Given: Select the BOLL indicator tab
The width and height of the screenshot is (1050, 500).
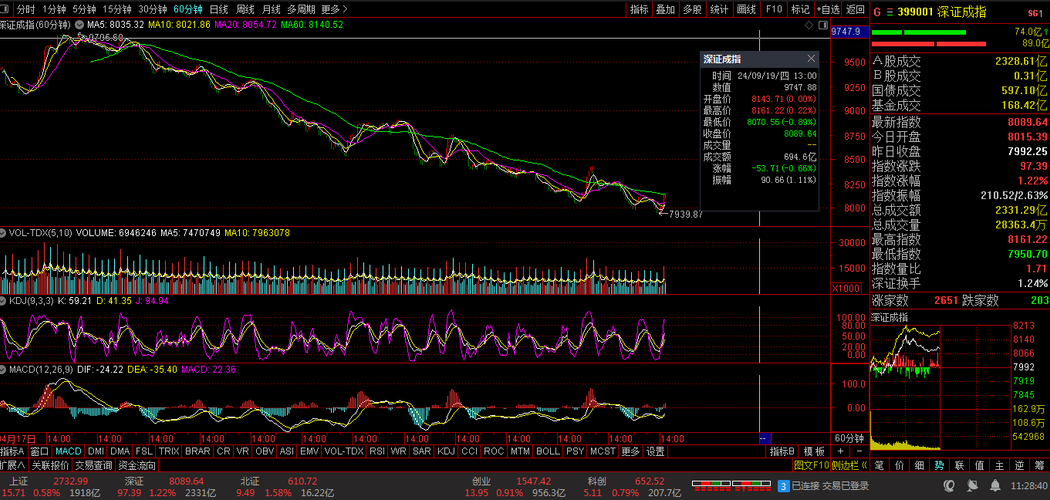Looking at the screenshot, I should (548, 452).
